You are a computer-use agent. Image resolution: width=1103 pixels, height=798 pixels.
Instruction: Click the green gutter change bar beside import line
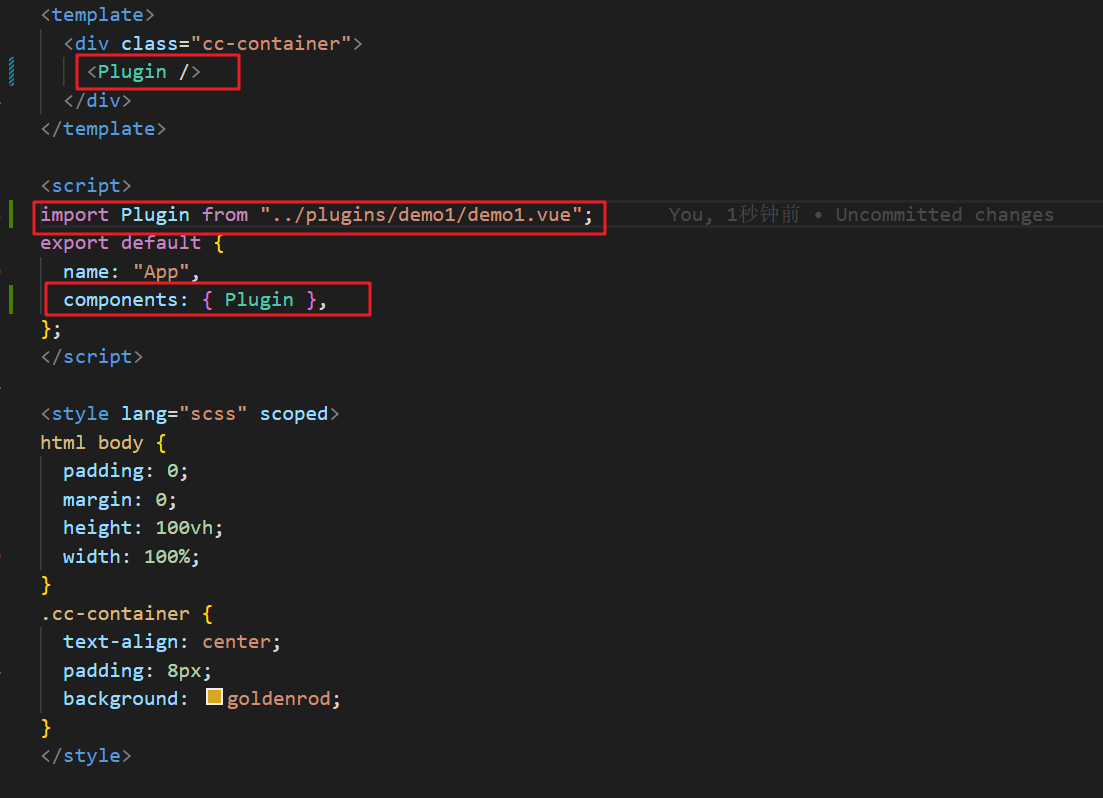[11, 214]
